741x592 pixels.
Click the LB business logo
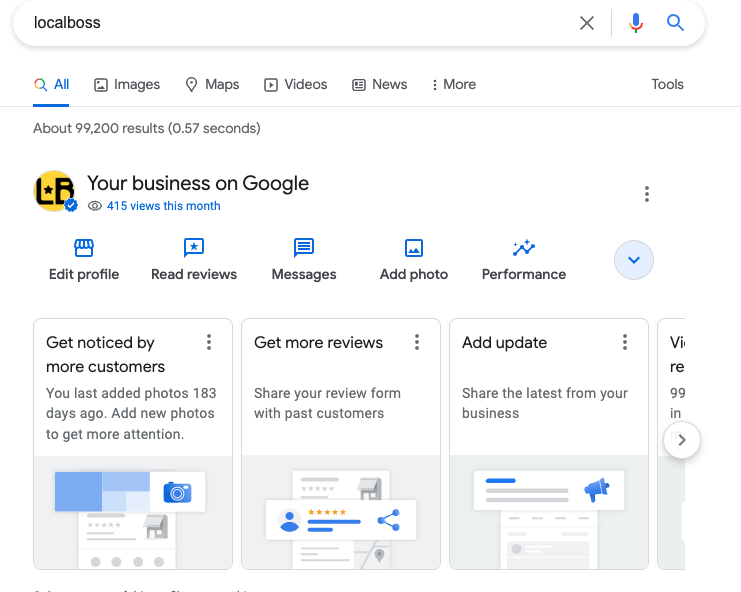(54, 191)
